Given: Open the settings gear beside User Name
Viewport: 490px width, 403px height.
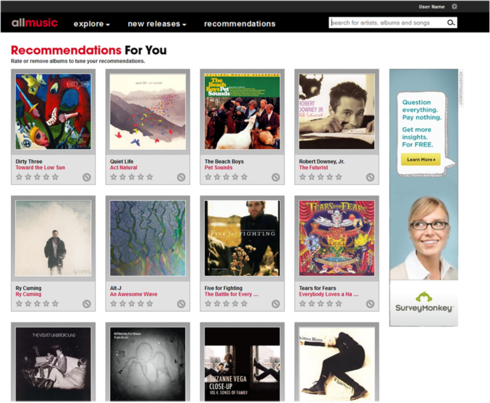Looking at the screenshot, I should pyautogui.click(x=454, y=6).
